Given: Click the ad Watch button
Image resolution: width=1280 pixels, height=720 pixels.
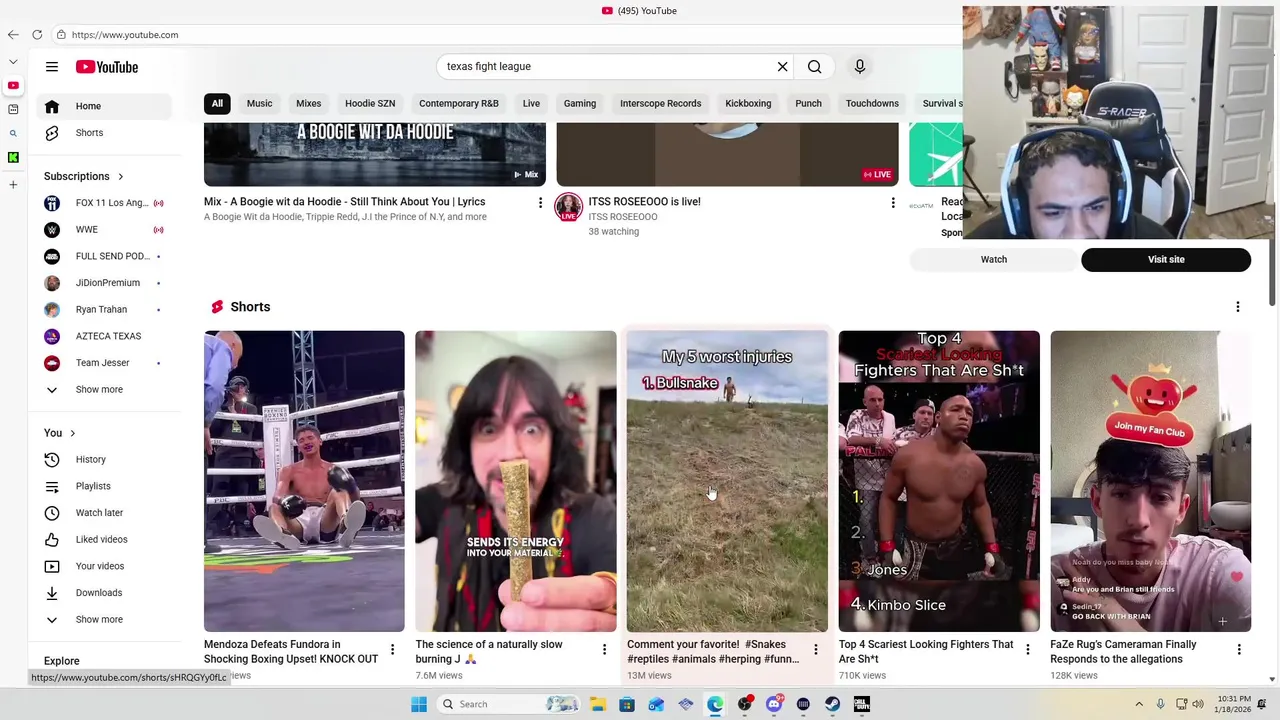Looking at the screenshot, I should click(x=994, y=260).
